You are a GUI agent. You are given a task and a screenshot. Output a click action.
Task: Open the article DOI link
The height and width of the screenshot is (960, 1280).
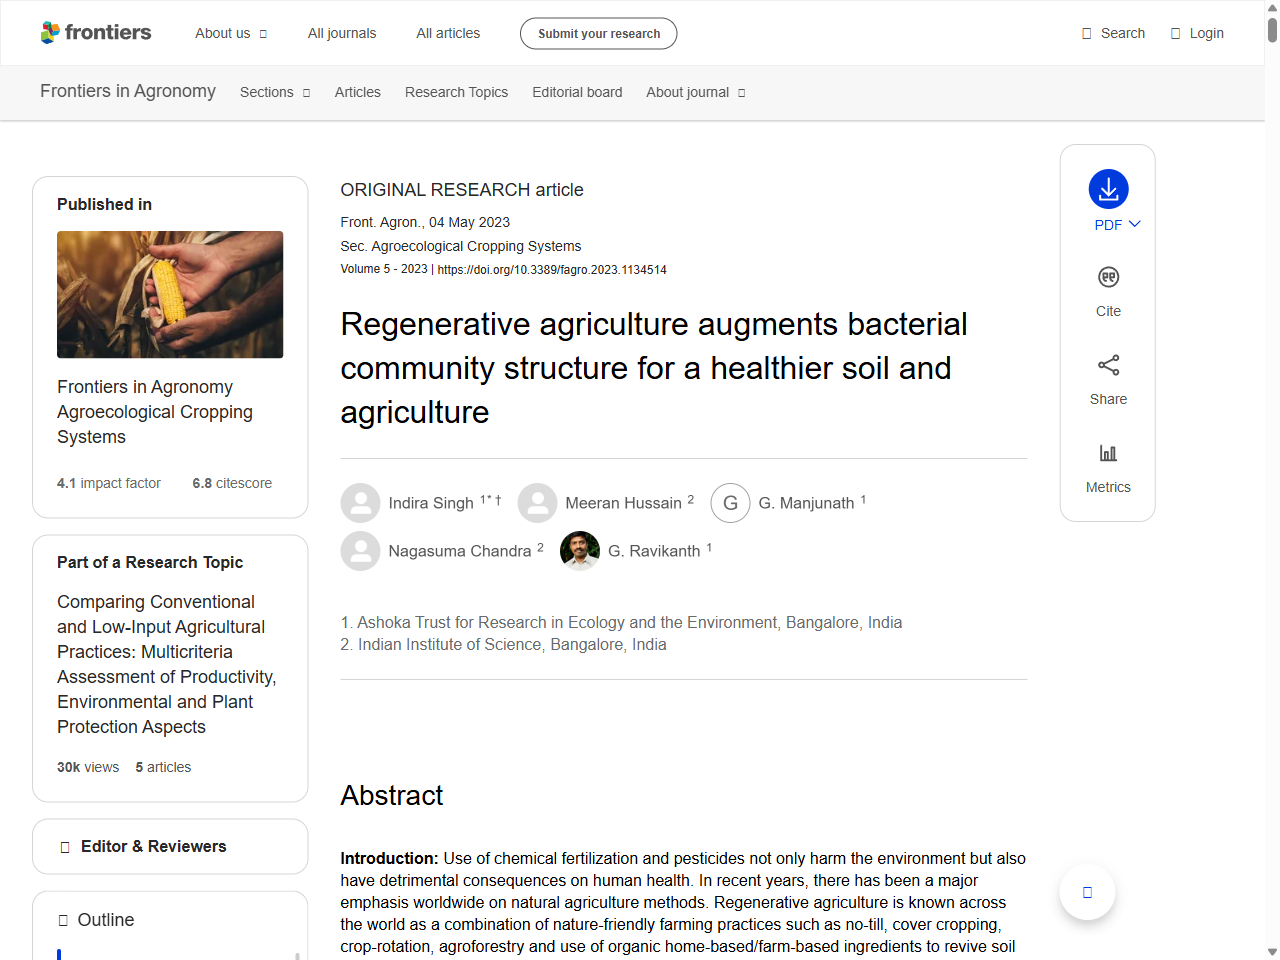[x=552, y=270]
